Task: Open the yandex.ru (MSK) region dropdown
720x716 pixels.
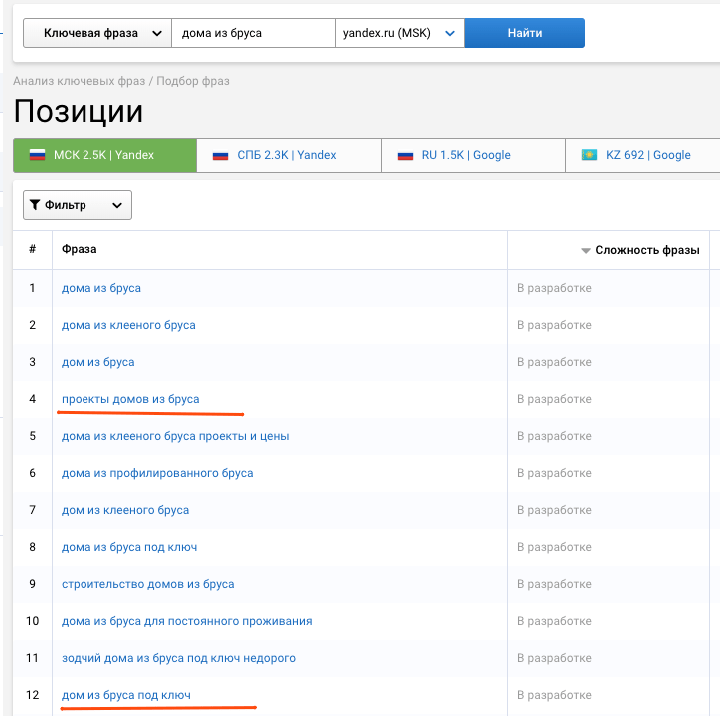Action: [x=399, y=33]
